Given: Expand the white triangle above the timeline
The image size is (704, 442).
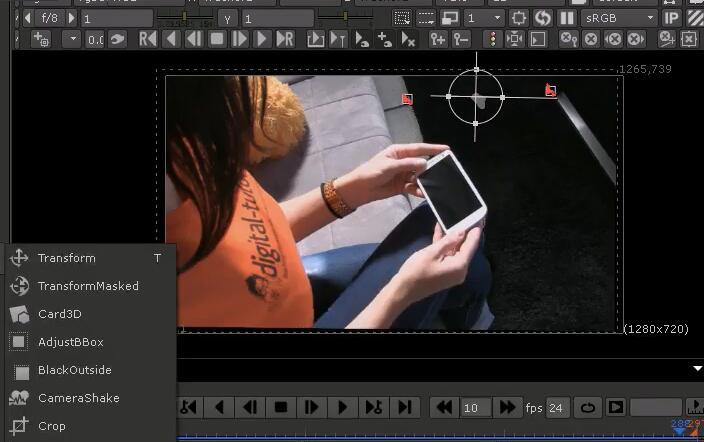Looking at the screenshot, I should [697, 368].
